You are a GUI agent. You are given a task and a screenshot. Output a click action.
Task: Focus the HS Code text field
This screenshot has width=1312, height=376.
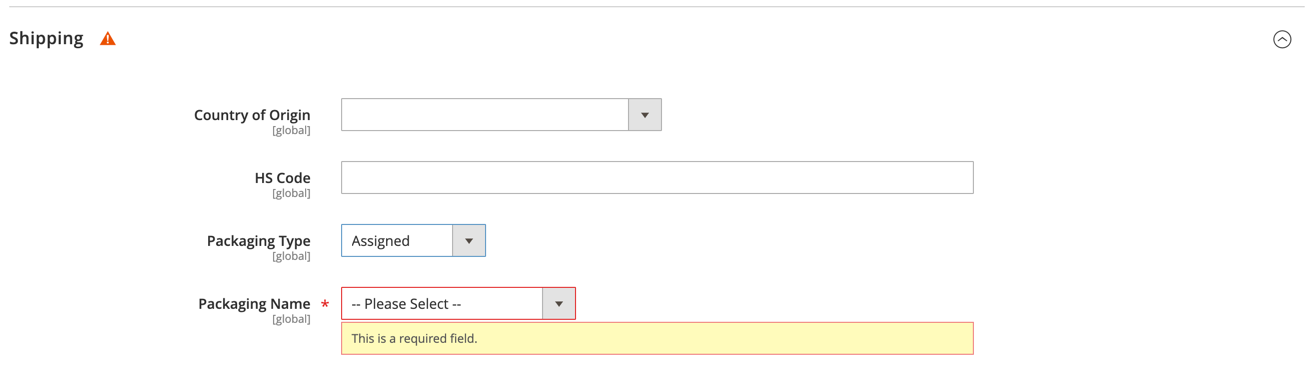[657, 178]
